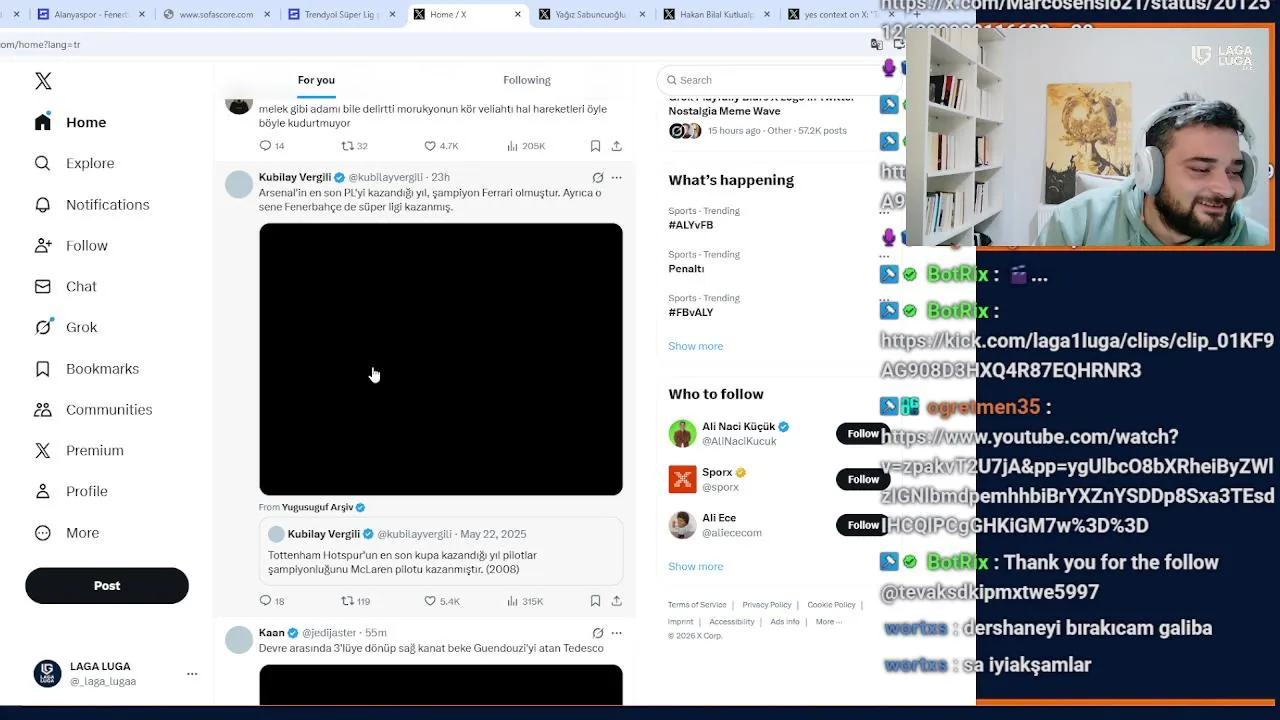Click Grok icon on Kubilay Vergili post

click(597, 177)
